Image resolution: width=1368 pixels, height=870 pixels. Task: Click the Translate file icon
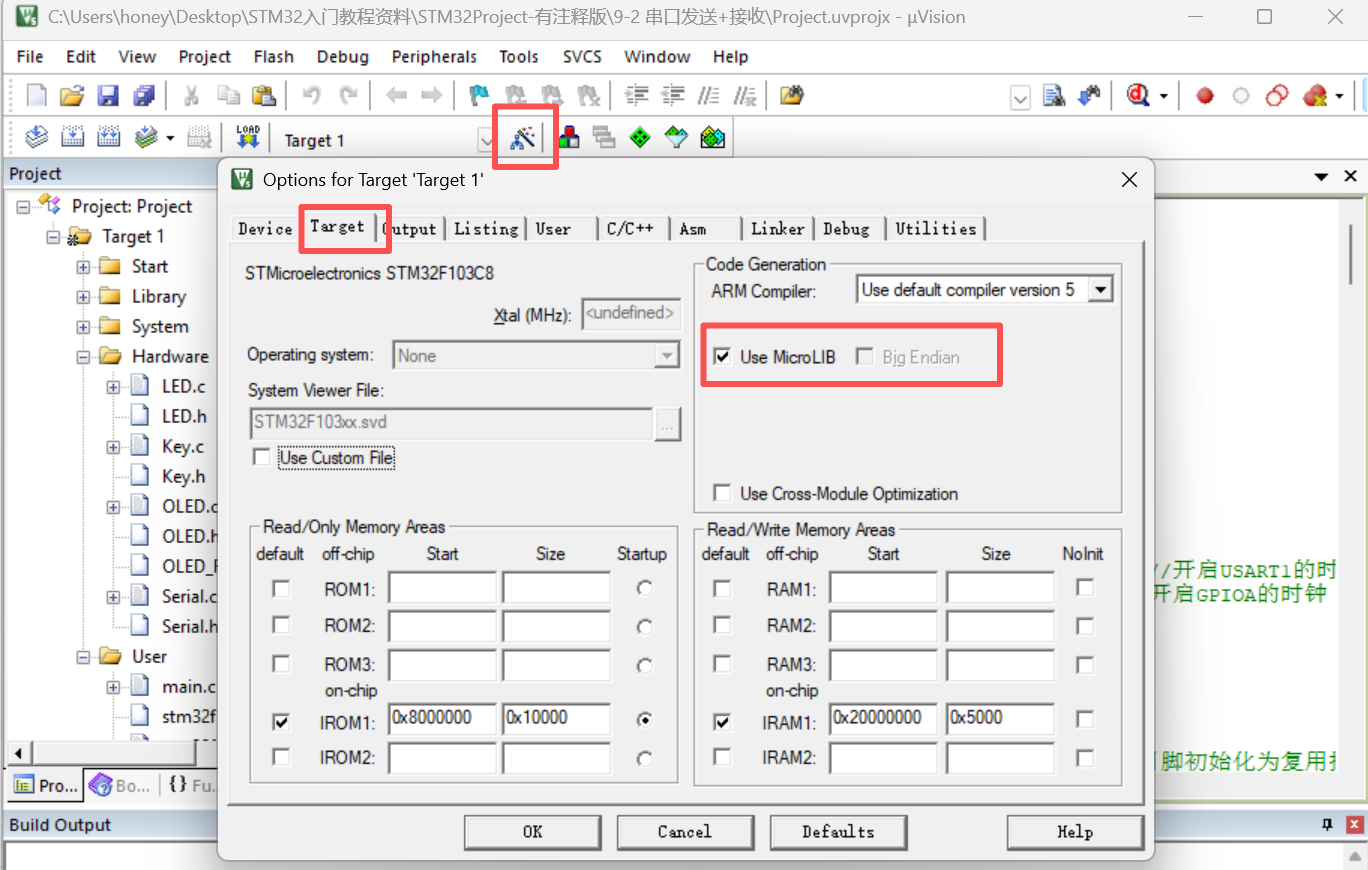pyautogui.click(x=36, y=137)
